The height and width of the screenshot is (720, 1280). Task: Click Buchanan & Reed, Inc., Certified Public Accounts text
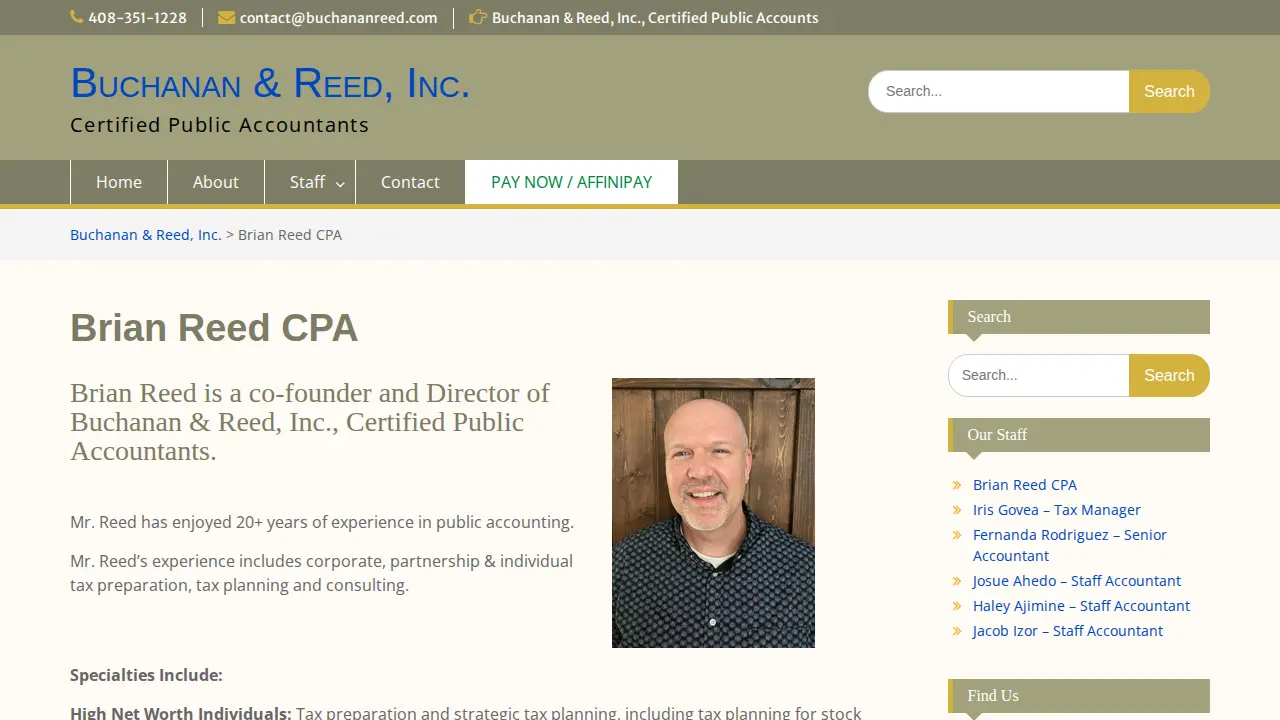point(655,17)
